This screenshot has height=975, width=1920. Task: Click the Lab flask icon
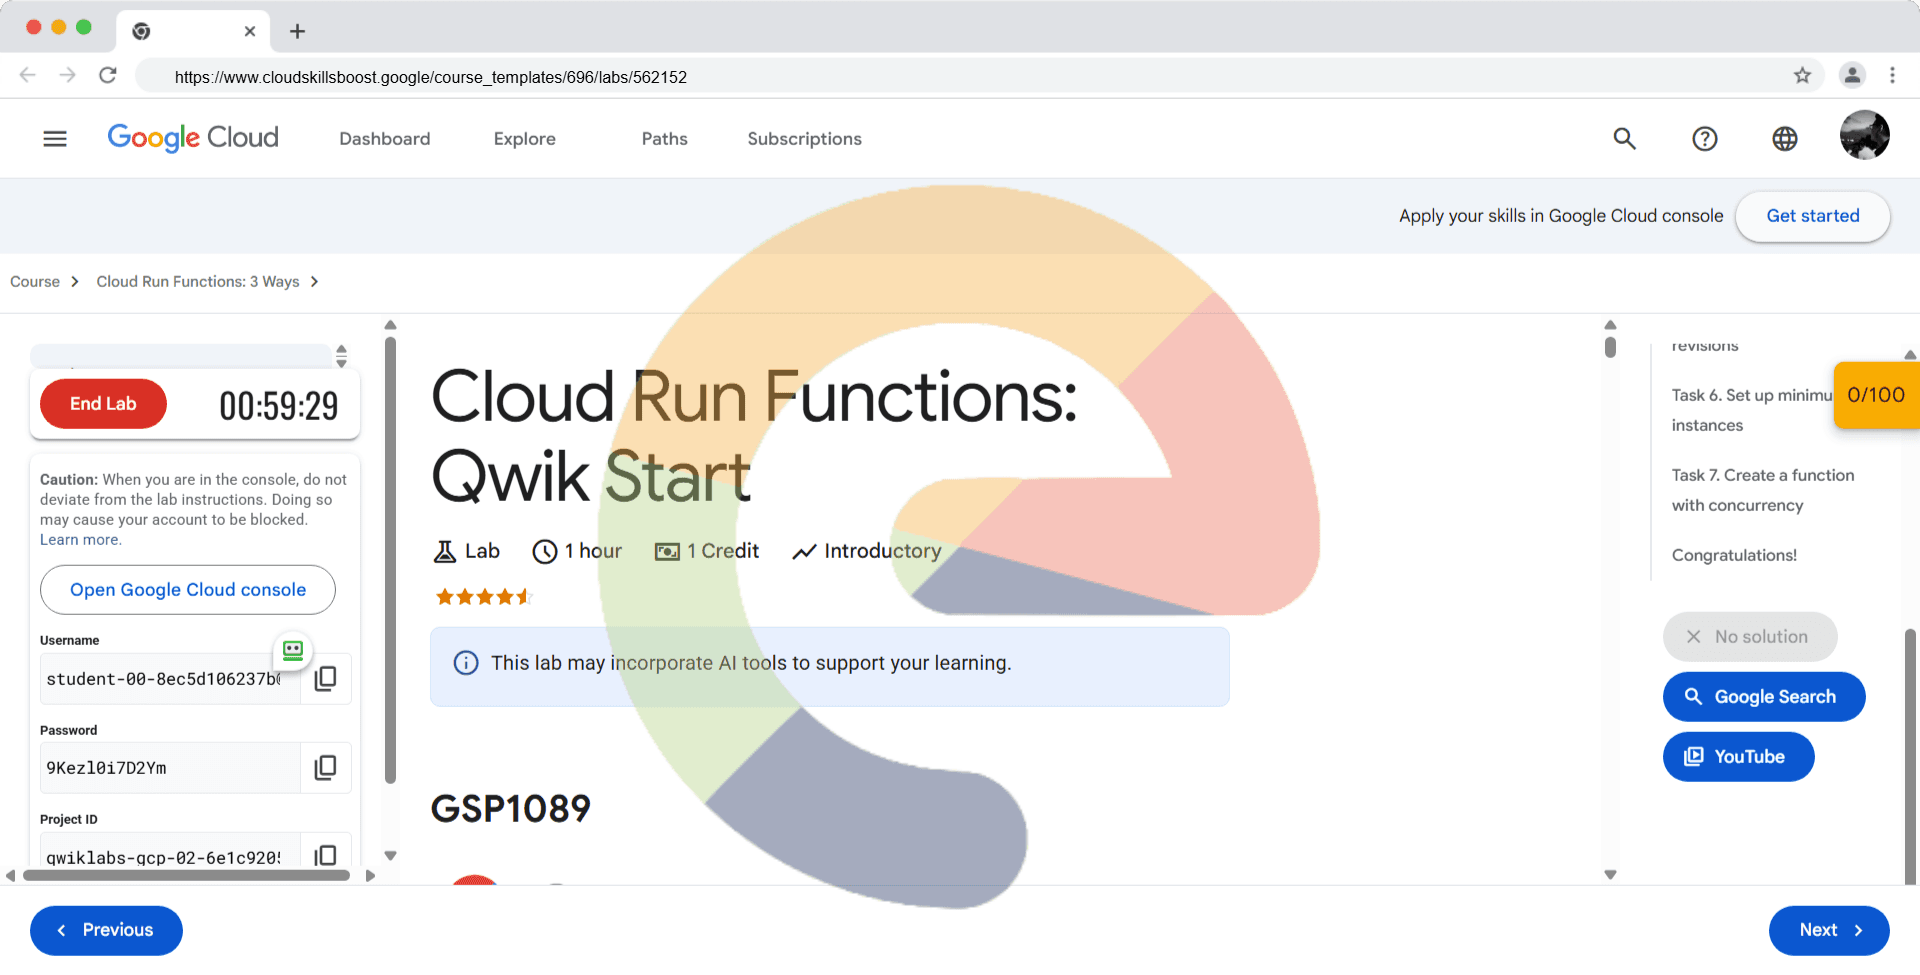(445, 551)
